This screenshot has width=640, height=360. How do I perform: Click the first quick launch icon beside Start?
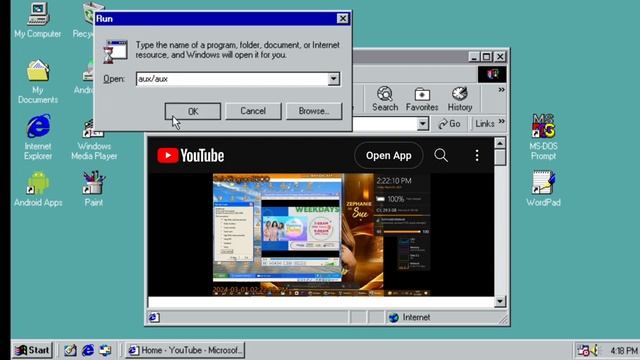[70, 350]
